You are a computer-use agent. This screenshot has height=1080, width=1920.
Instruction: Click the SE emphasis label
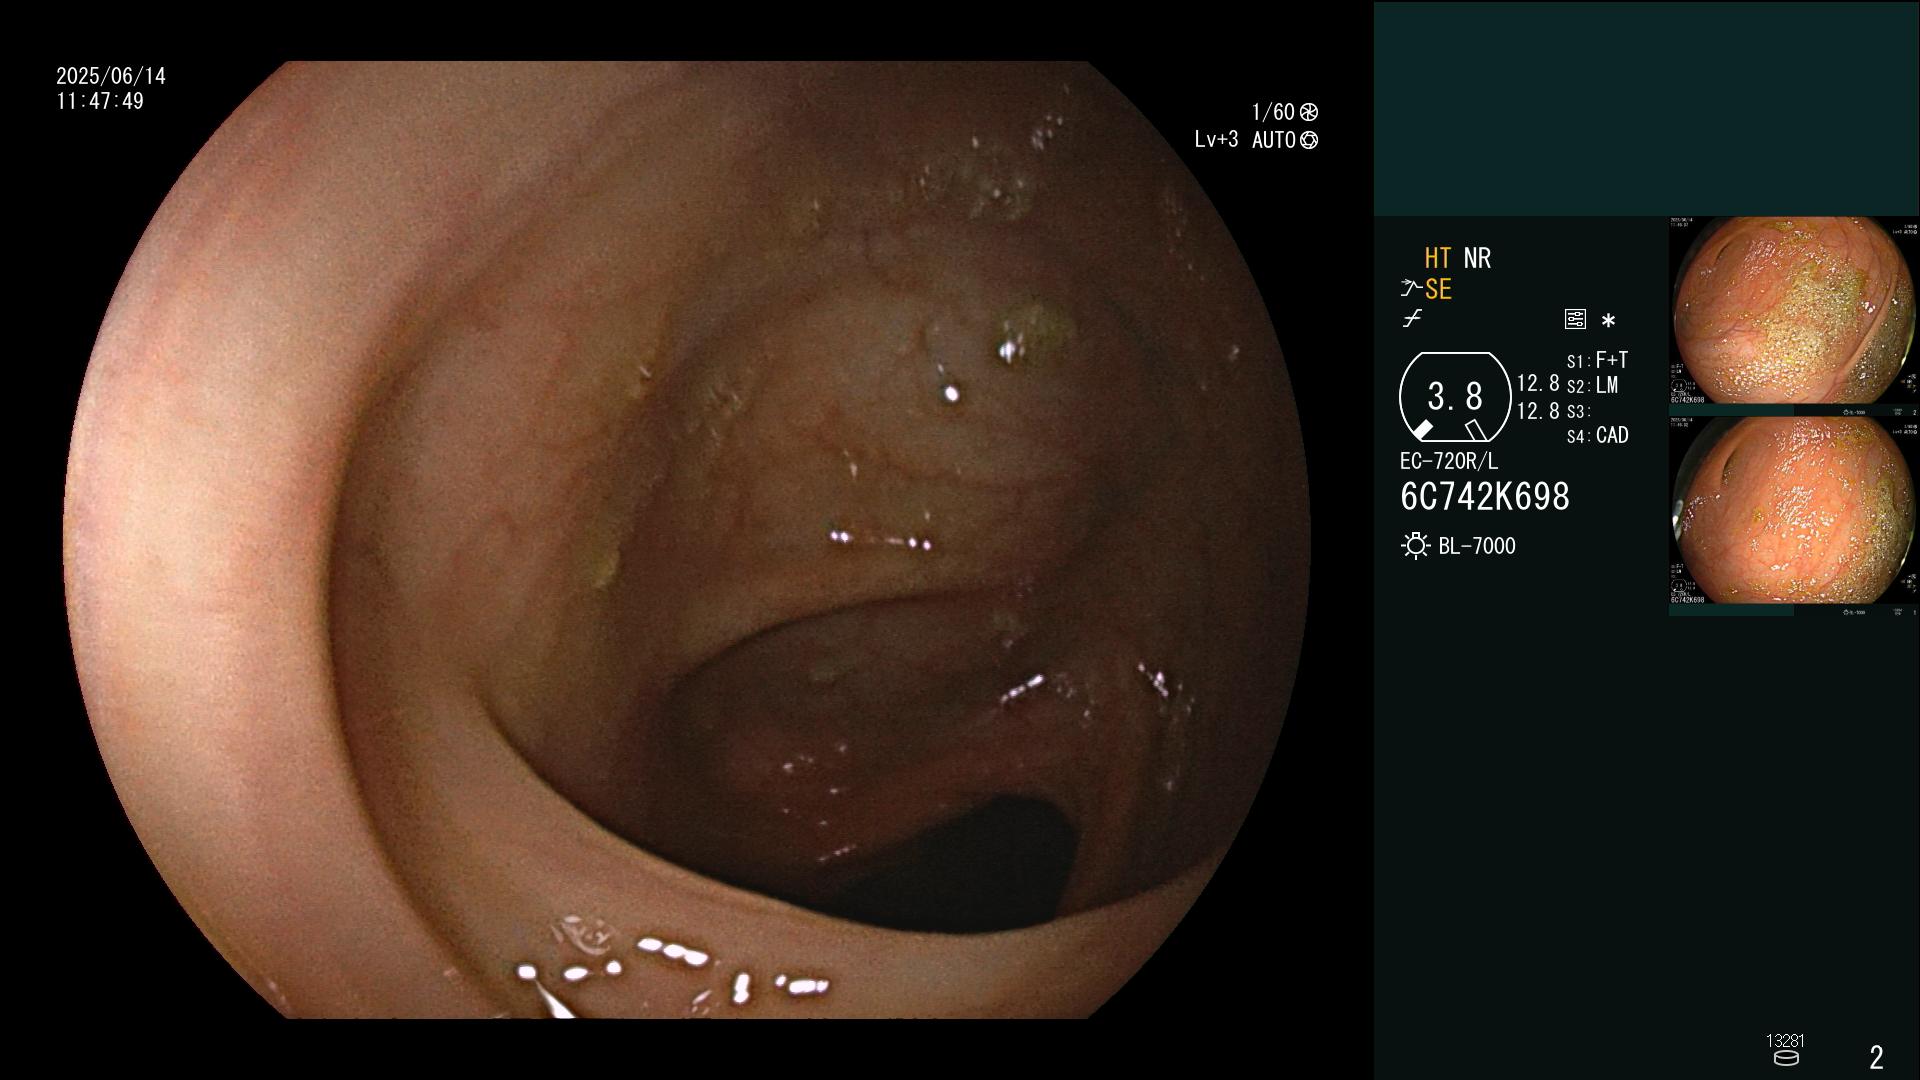[1438, 289]
